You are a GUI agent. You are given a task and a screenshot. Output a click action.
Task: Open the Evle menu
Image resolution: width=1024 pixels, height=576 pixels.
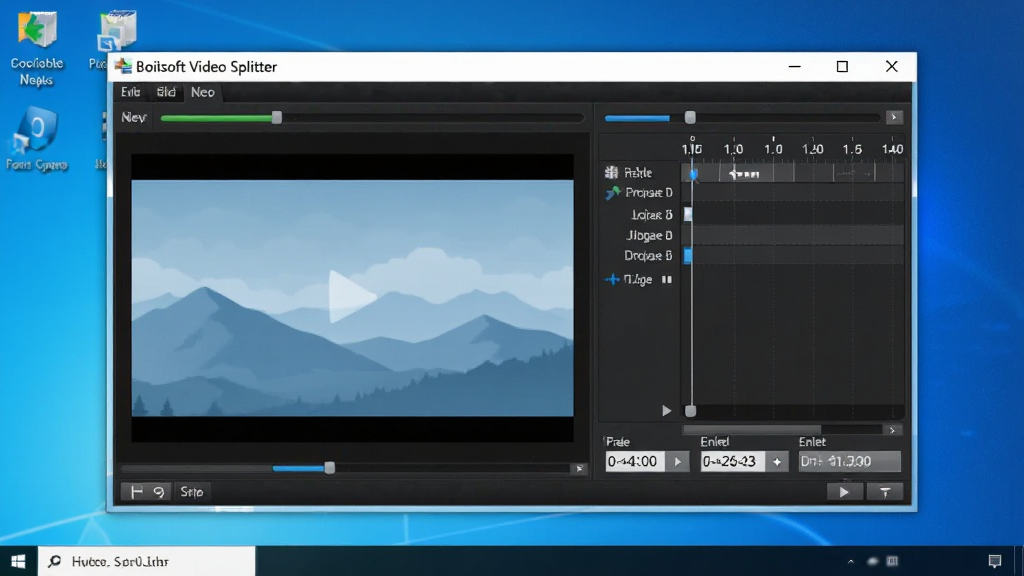click(131, 92)
